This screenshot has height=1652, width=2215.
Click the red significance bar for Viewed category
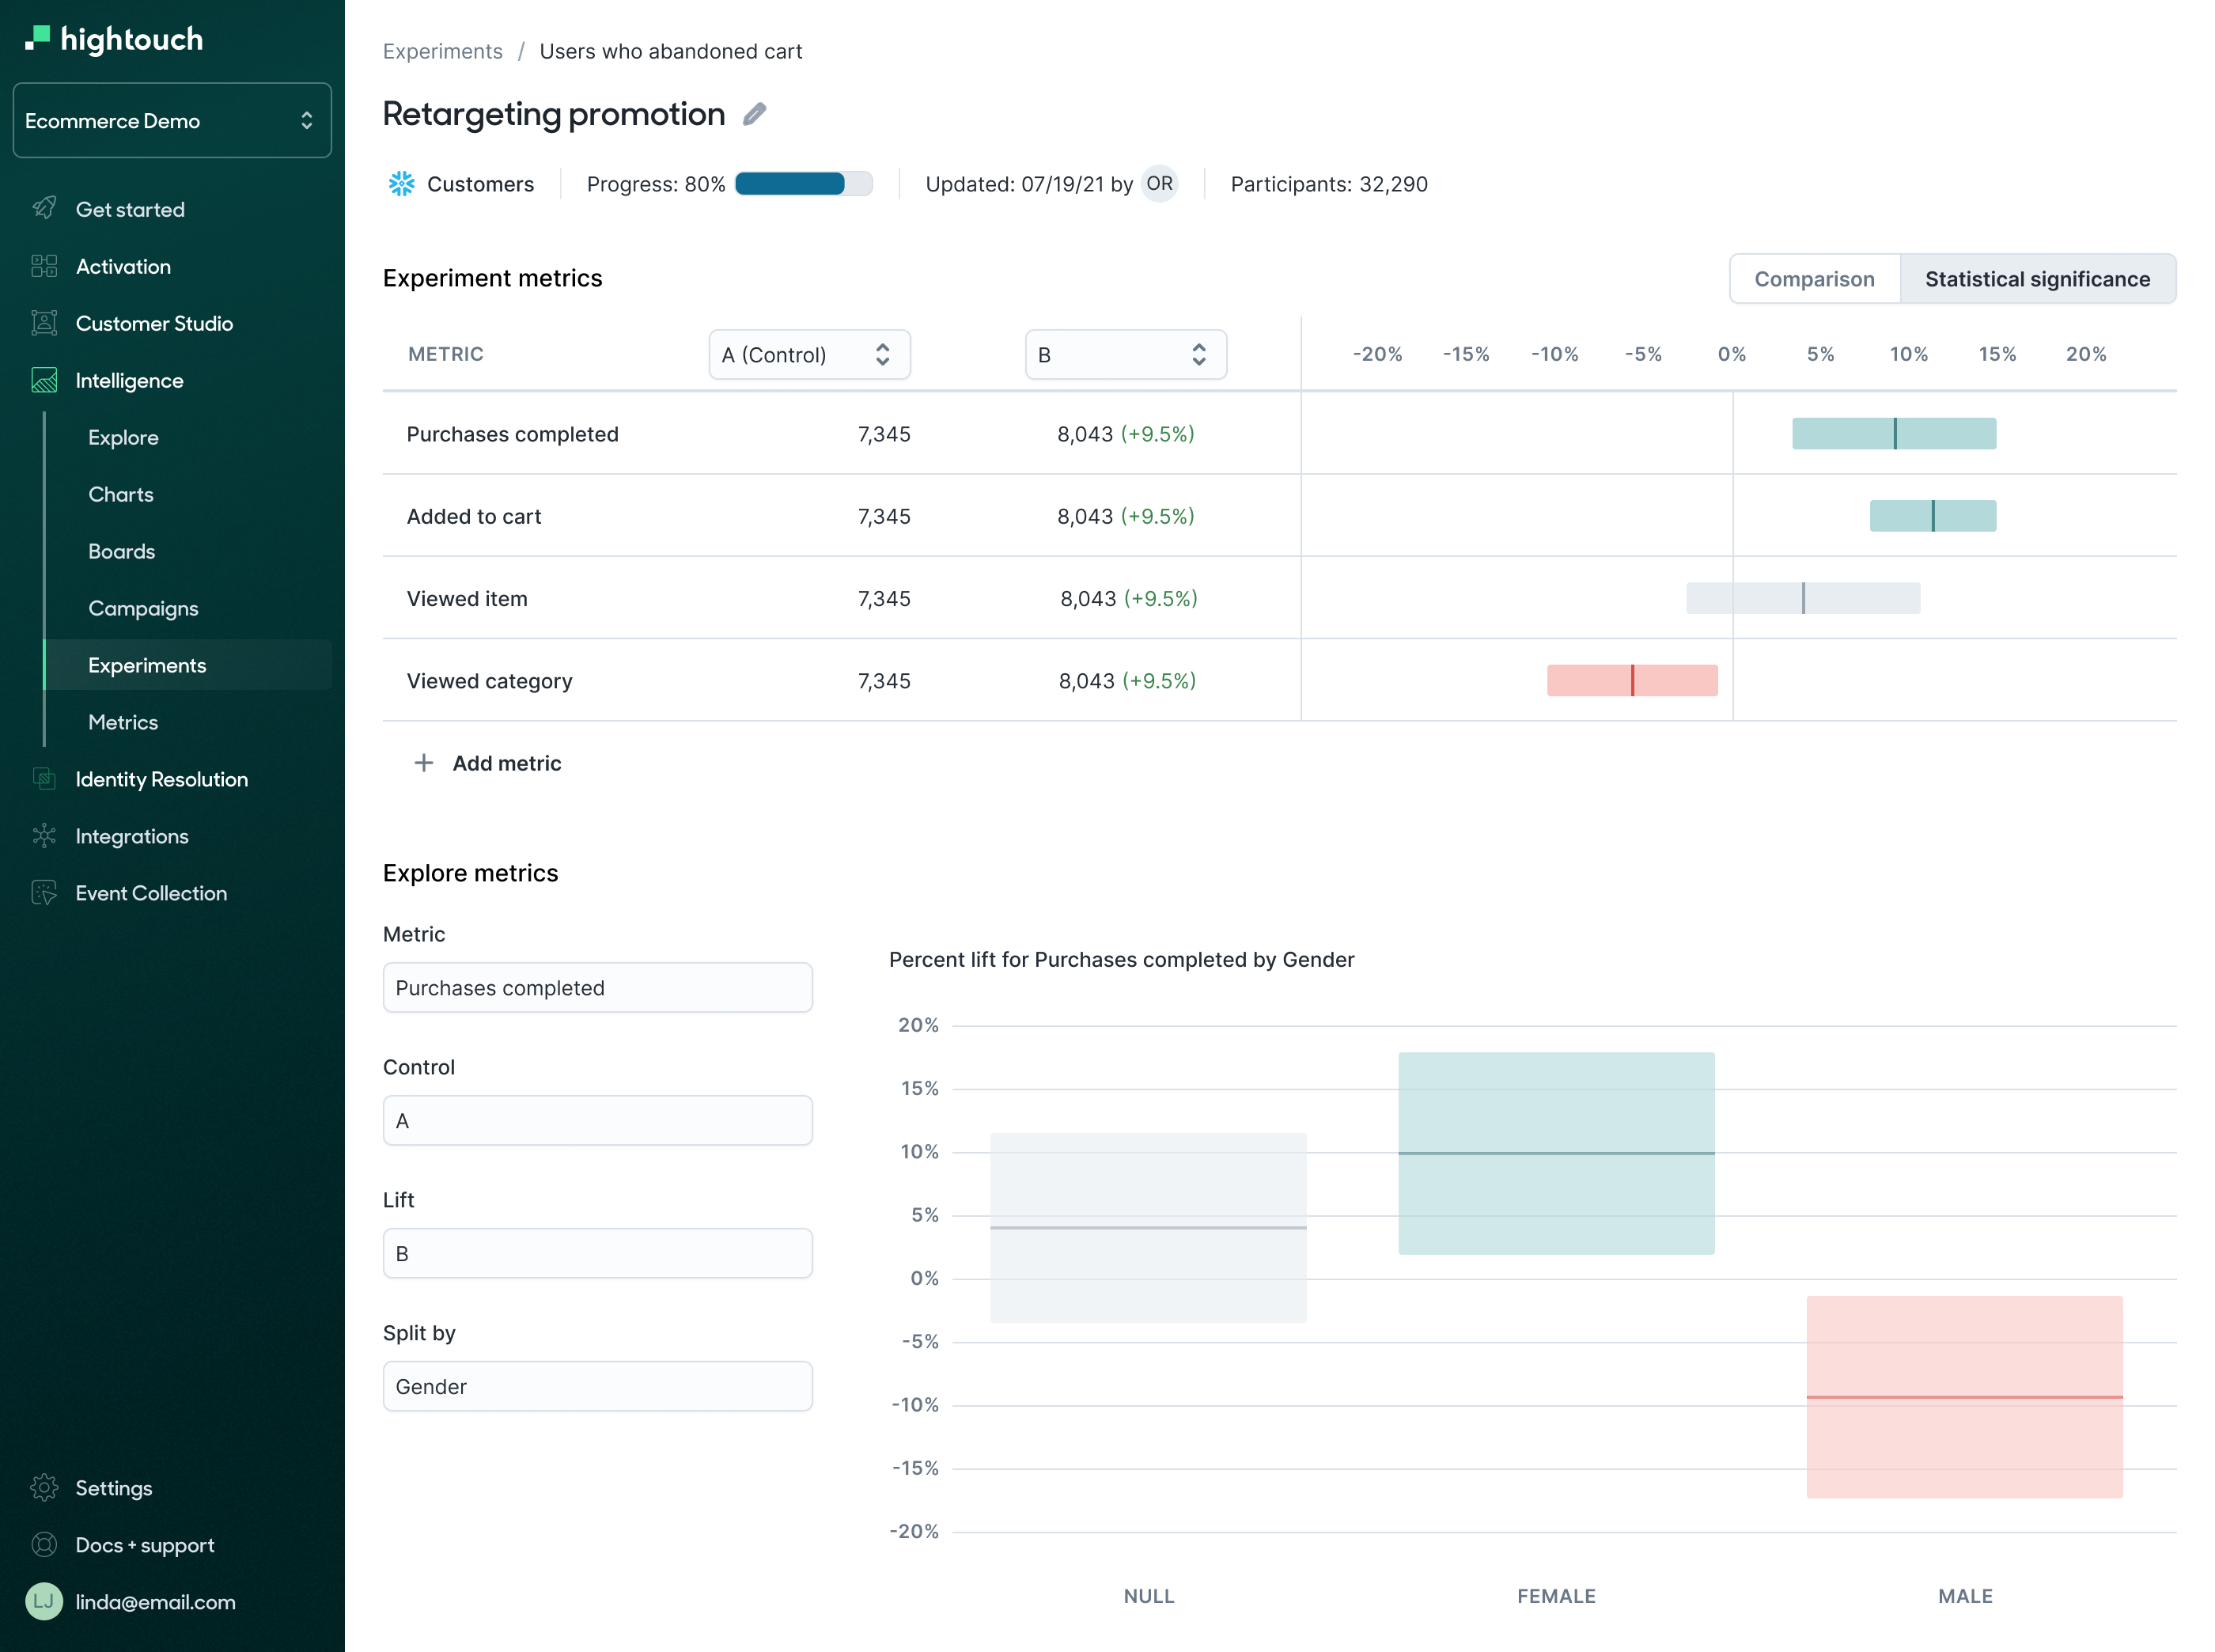1632,680
